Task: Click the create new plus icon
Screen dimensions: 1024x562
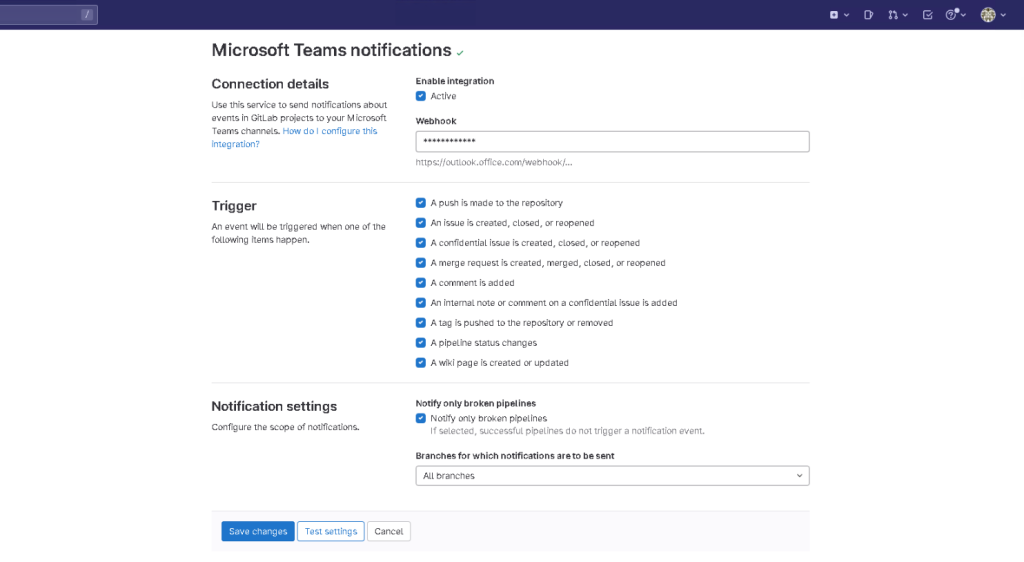Action: (x=835, y=15)
